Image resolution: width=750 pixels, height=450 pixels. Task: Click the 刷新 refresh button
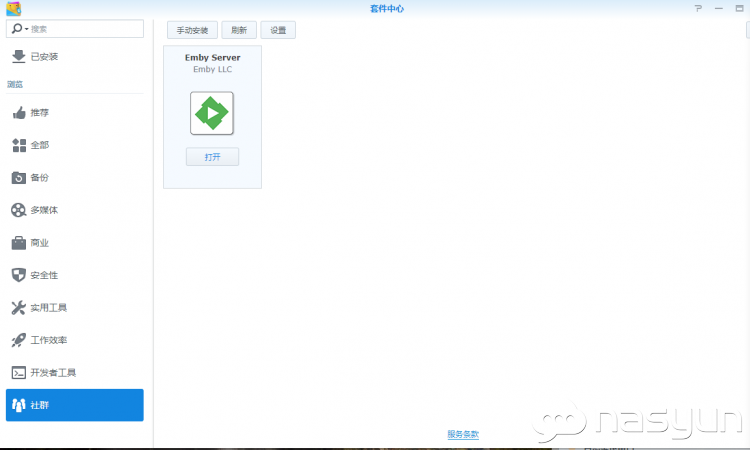coord(239,30)
